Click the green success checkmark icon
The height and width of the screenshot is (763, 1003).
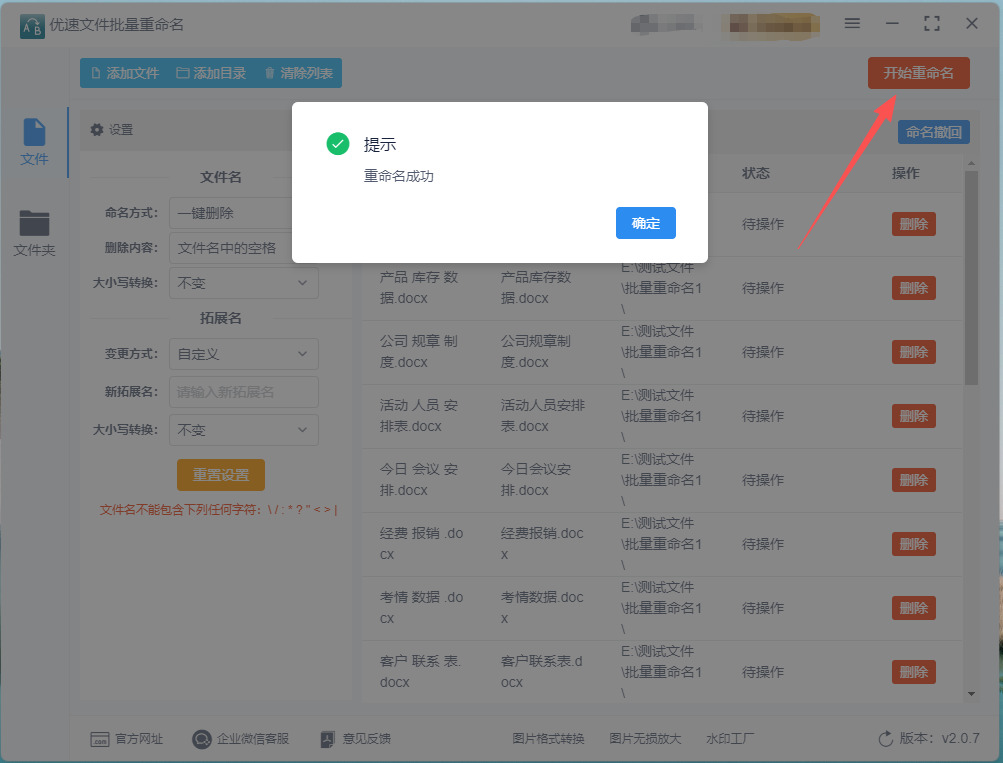[x=338, y=144]
